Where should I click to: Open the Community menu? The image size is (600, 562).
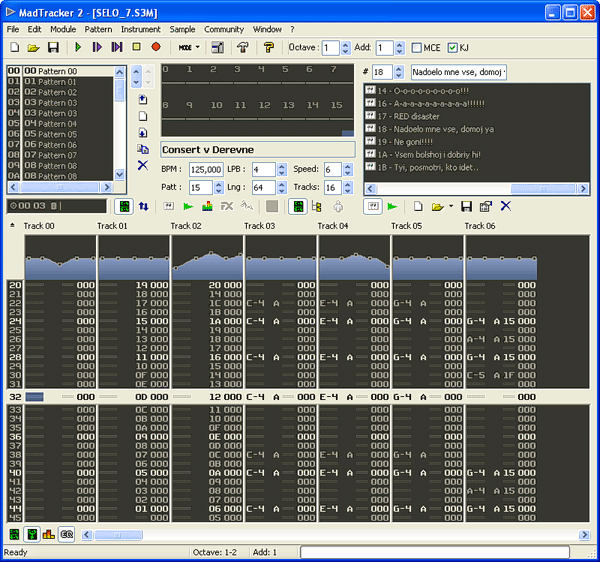224,30
